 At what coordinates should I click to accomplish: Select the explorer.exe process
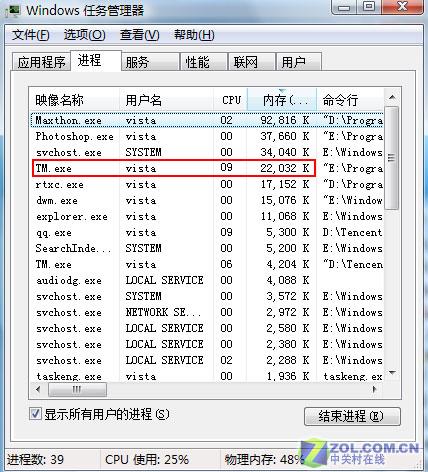(x=207, y=216)
